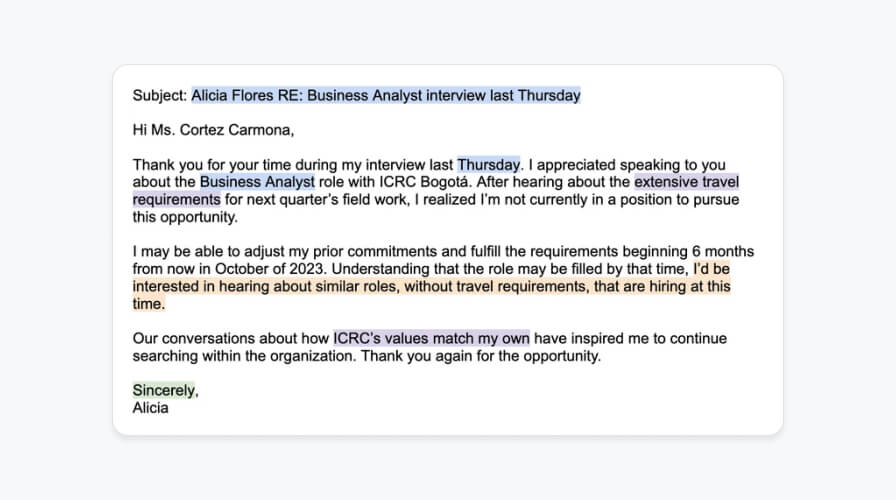Click the highlighted word "requirements" starting the third line
The height and width of the screenshot is (500, 896).
177,200
